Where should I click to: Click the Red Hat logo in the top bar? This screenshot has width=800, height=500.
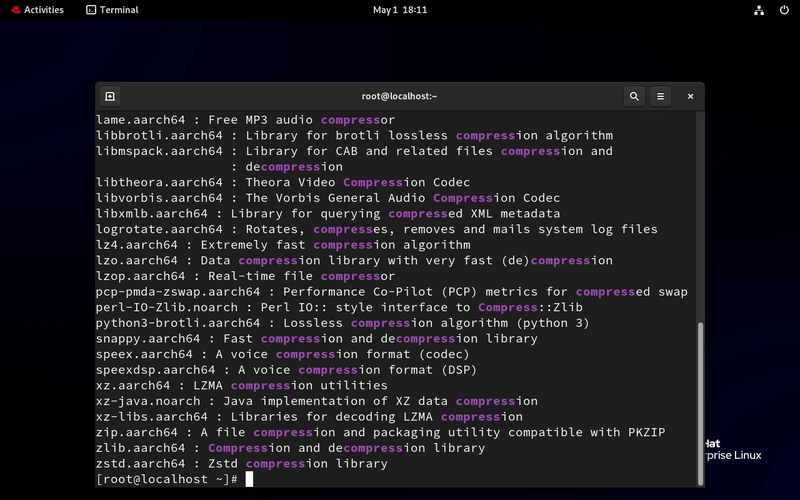[16, 10]
